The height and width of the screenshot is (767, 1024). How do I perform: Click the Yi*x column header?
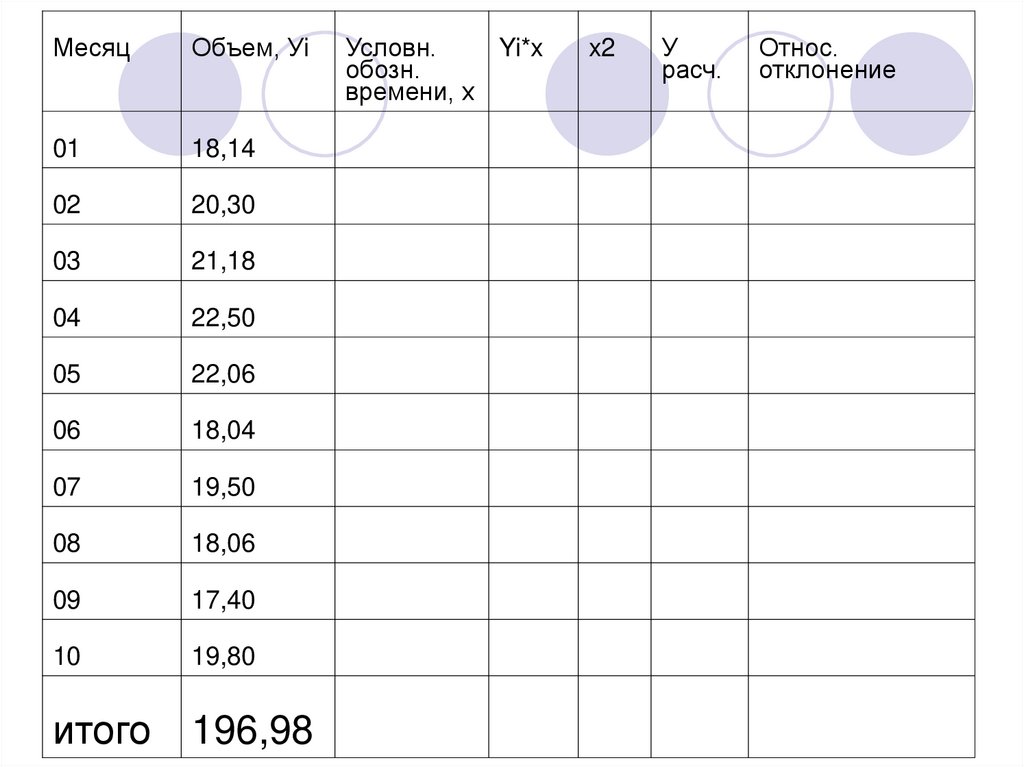(520, 48)
